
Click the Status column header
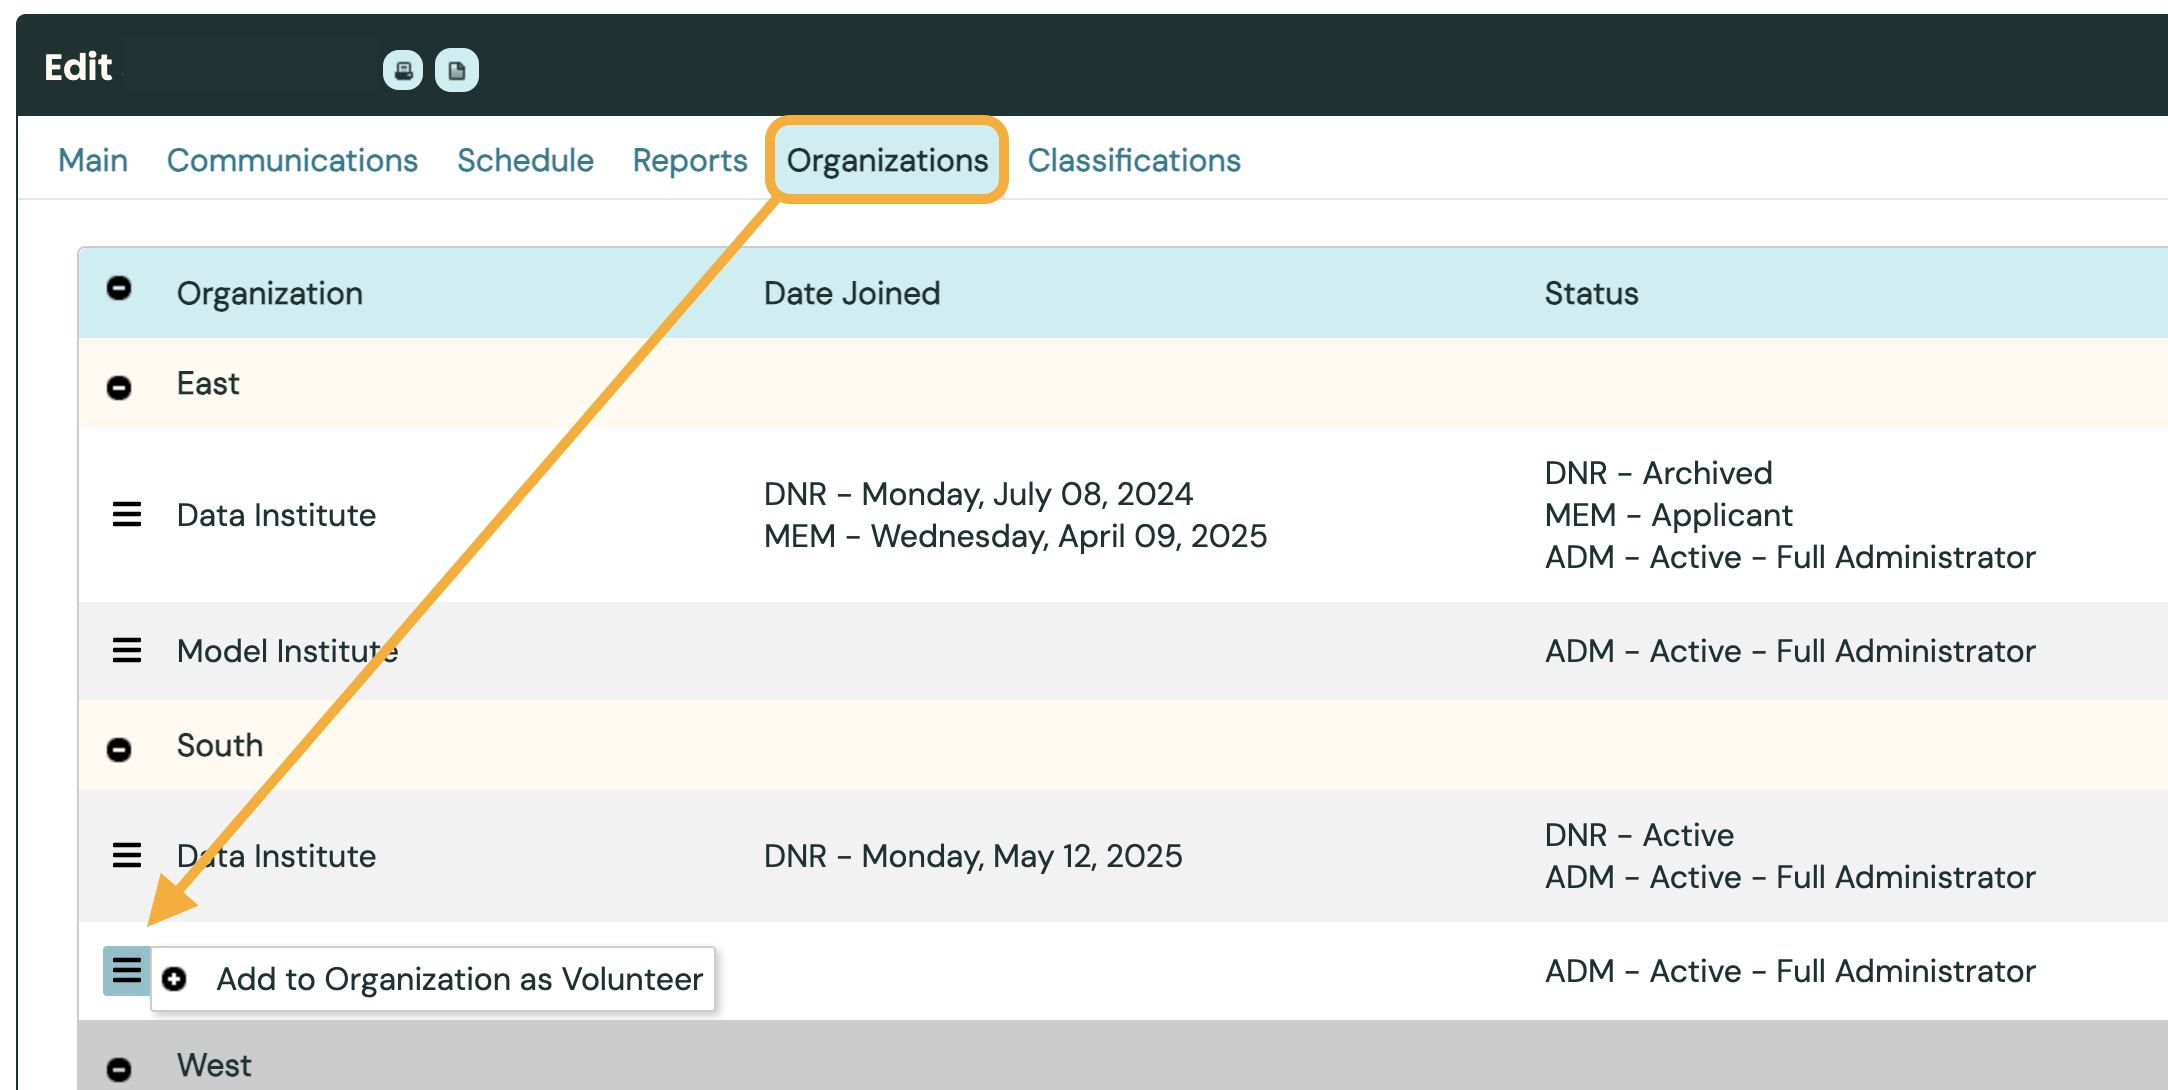1591,293
